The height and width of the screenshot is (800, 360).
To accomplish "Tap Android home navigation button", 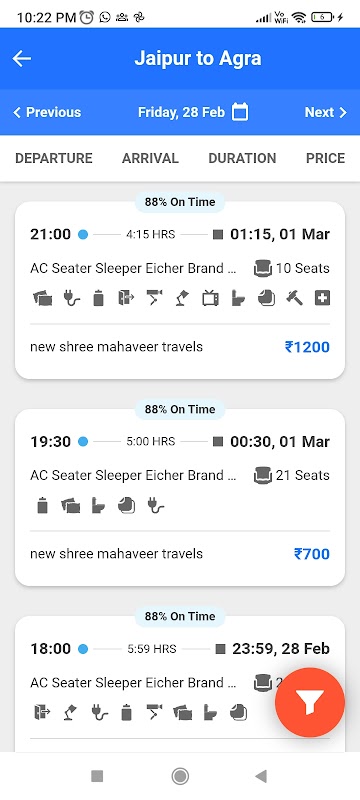I will tap(179, 777).
